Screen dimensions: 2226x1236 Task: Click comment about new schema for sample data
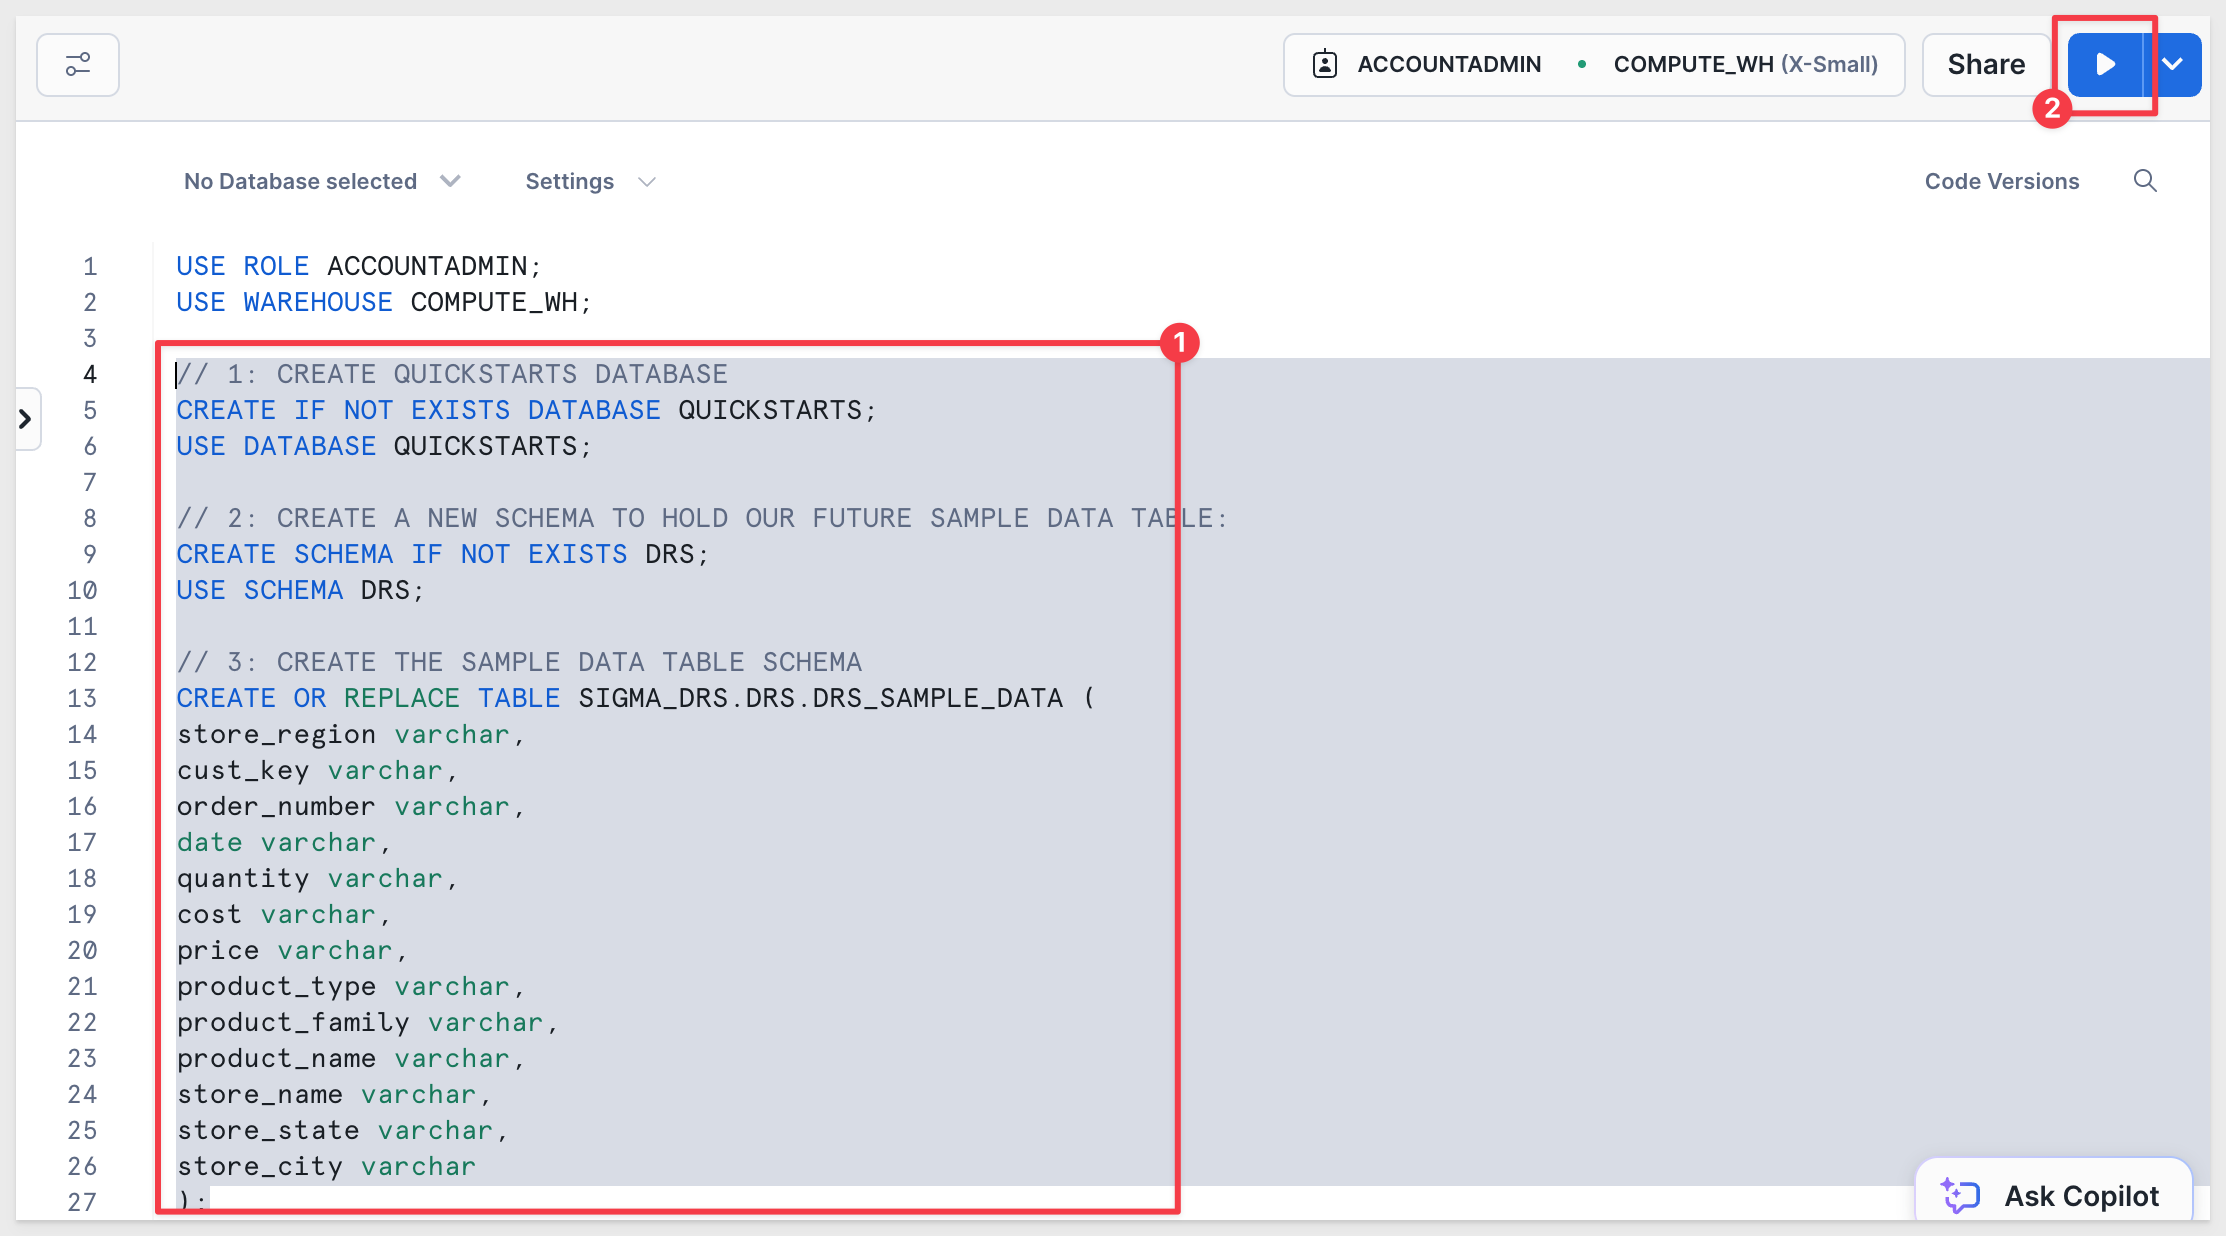point(702,518)
